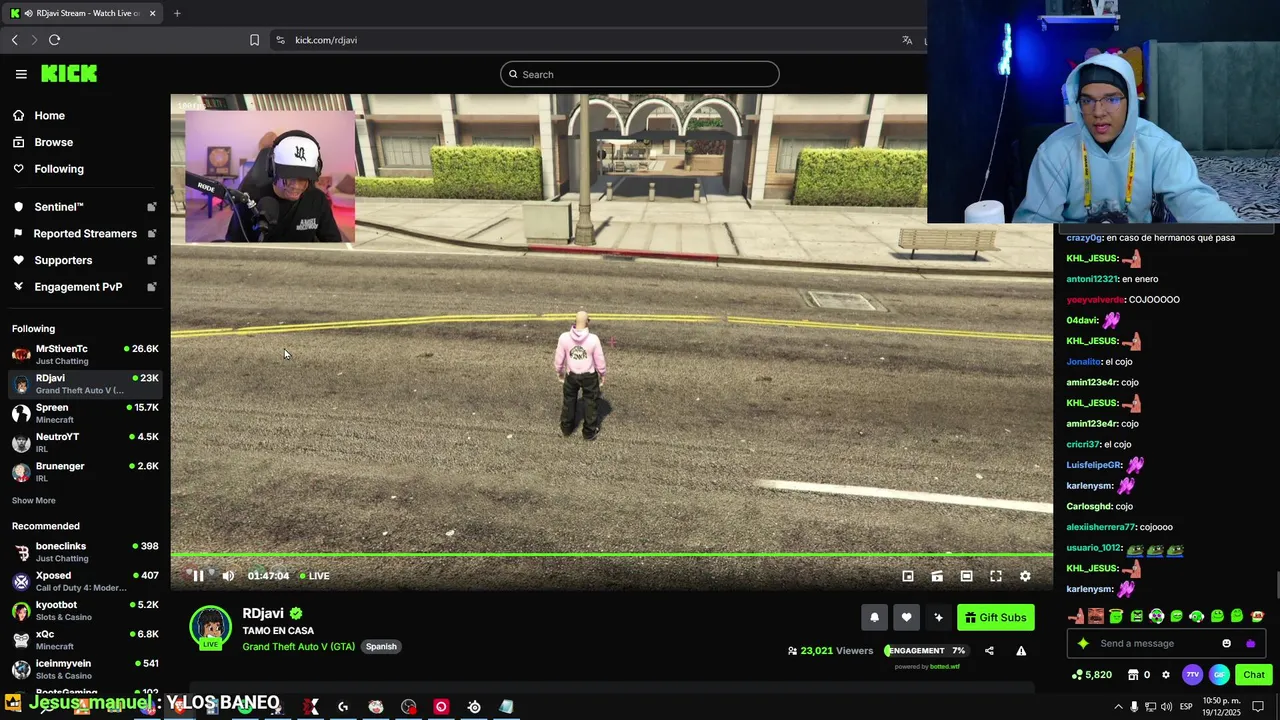Go back in browser history
This screenshot has width=1280, height=720.
pyautogui.click(x=14, y=40)
